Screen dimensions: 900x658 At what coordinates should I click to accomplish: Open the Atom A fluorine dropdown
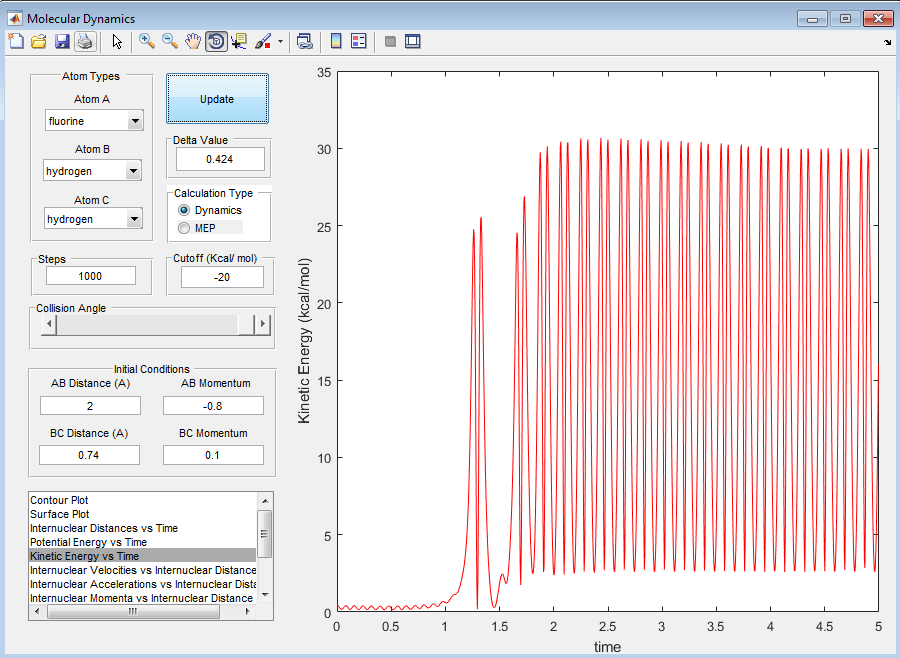pyautogui.click(x=134, y=122)
